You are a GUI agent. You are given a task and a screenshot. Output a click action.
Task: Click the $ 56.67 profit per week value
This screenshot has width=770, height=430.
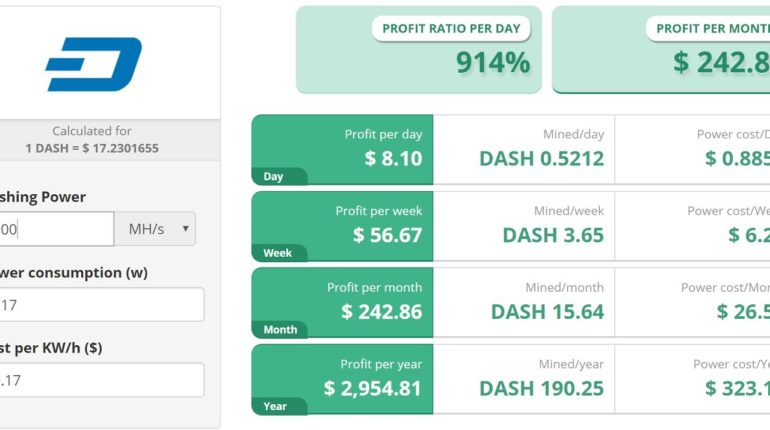point(387,235)
